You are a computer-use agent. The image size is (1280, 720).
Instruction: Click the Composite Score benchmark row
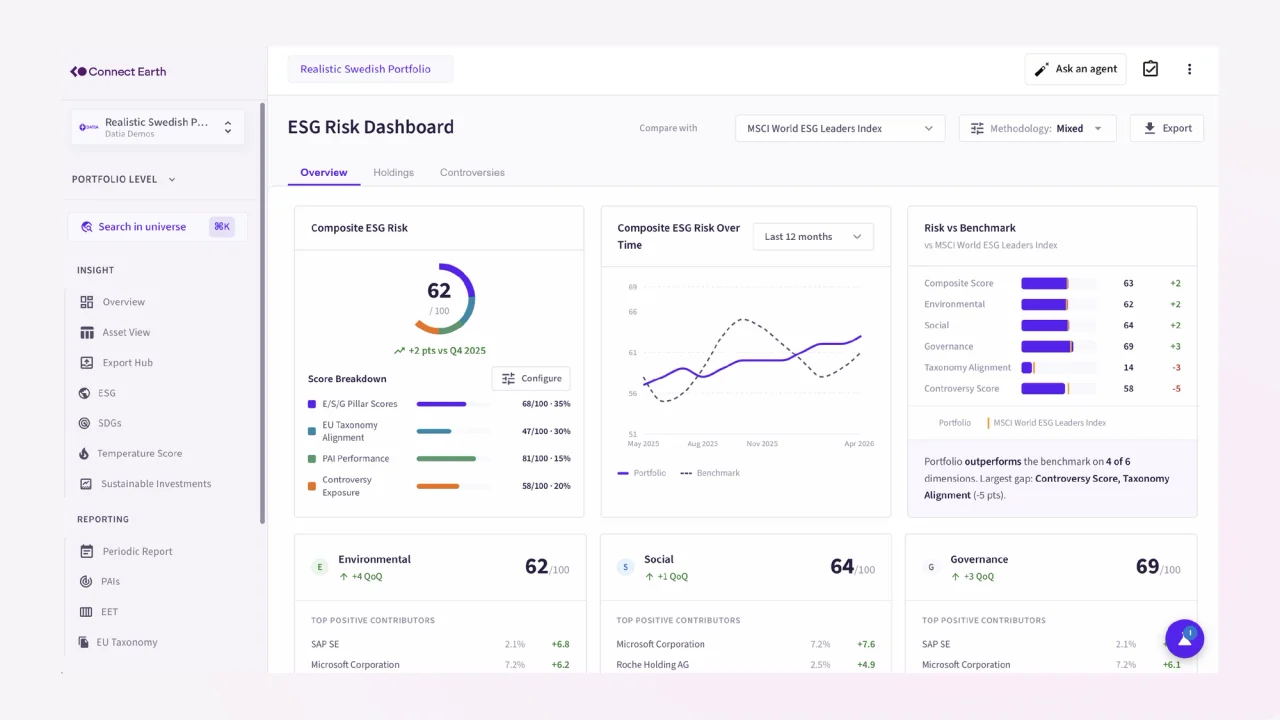1052,283
